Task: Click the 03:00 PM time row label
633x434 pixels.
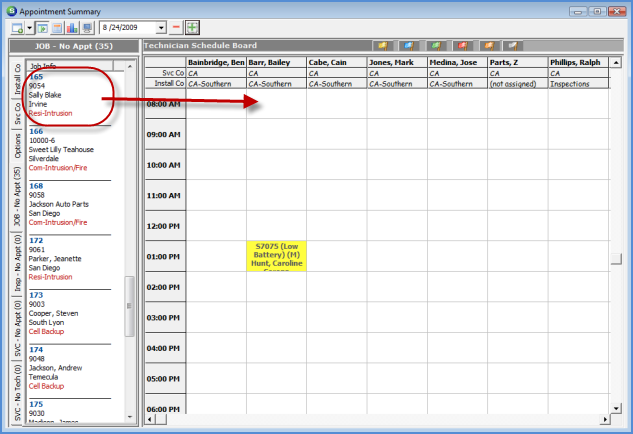Action: pyautogui.click(x=165, y=318)
